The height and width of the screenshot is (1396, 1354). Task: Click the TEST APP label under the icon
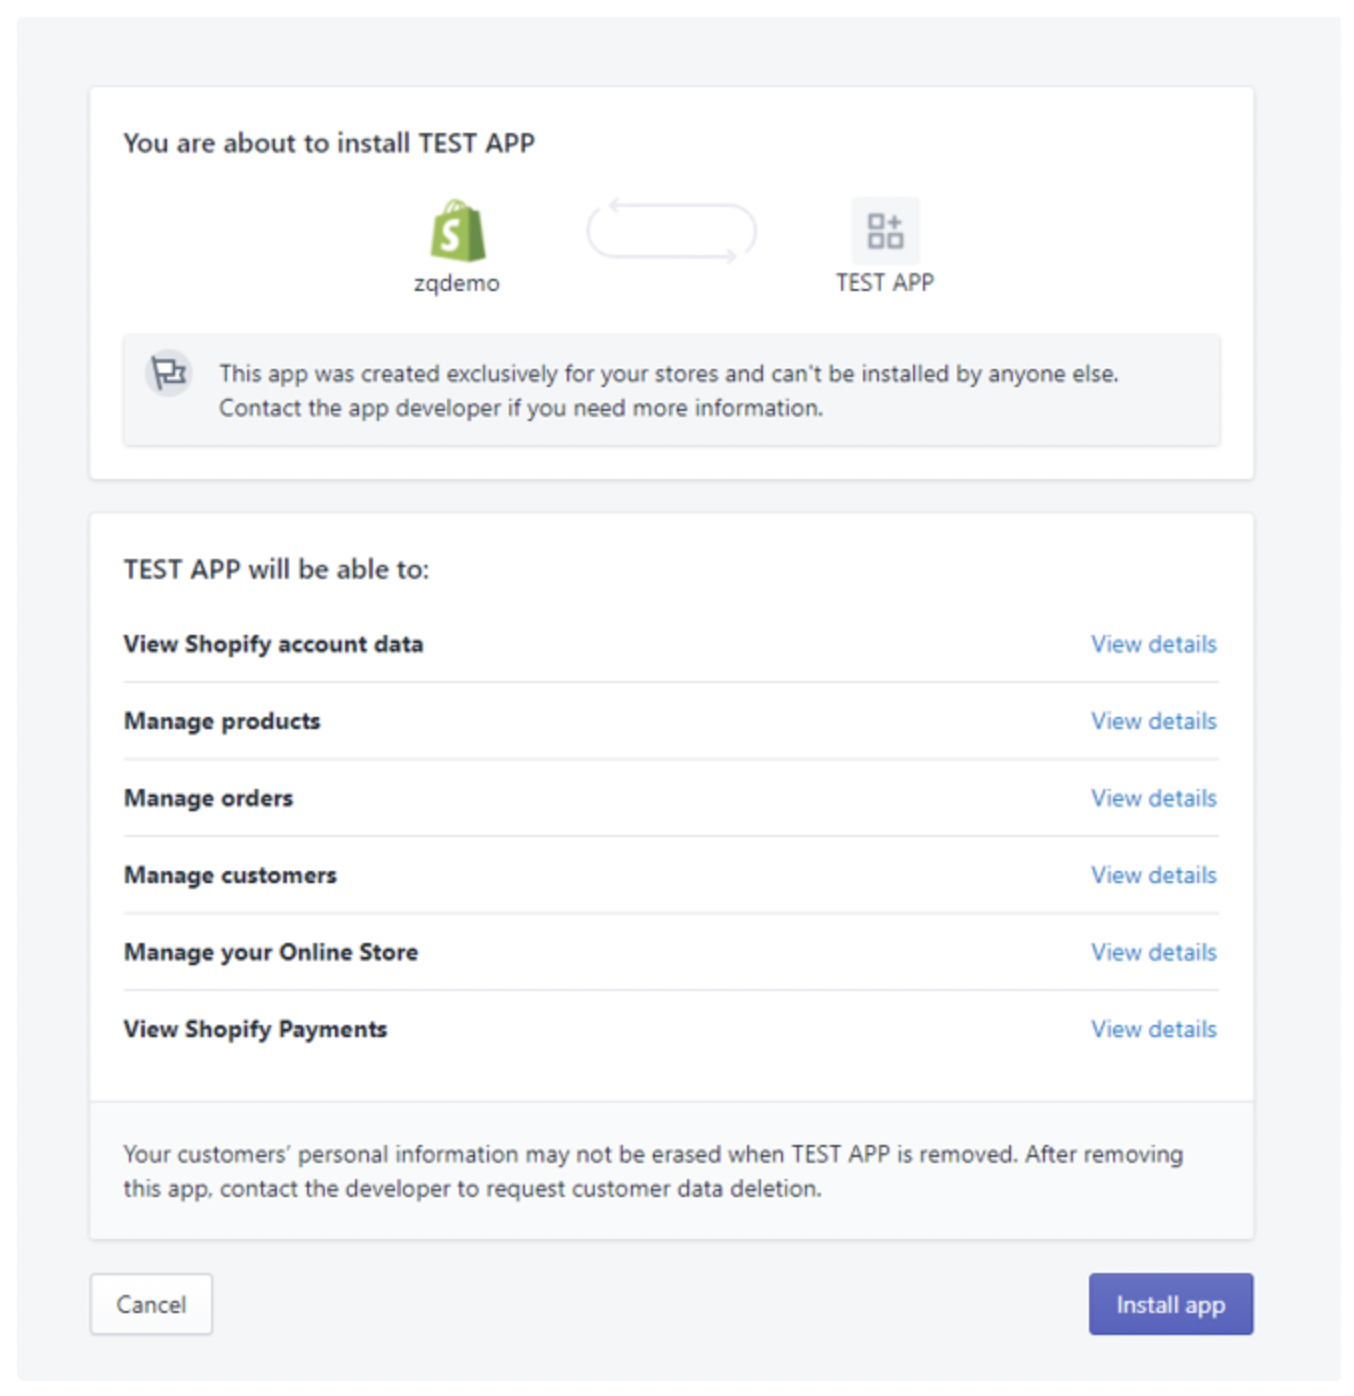tap(885, 284)
